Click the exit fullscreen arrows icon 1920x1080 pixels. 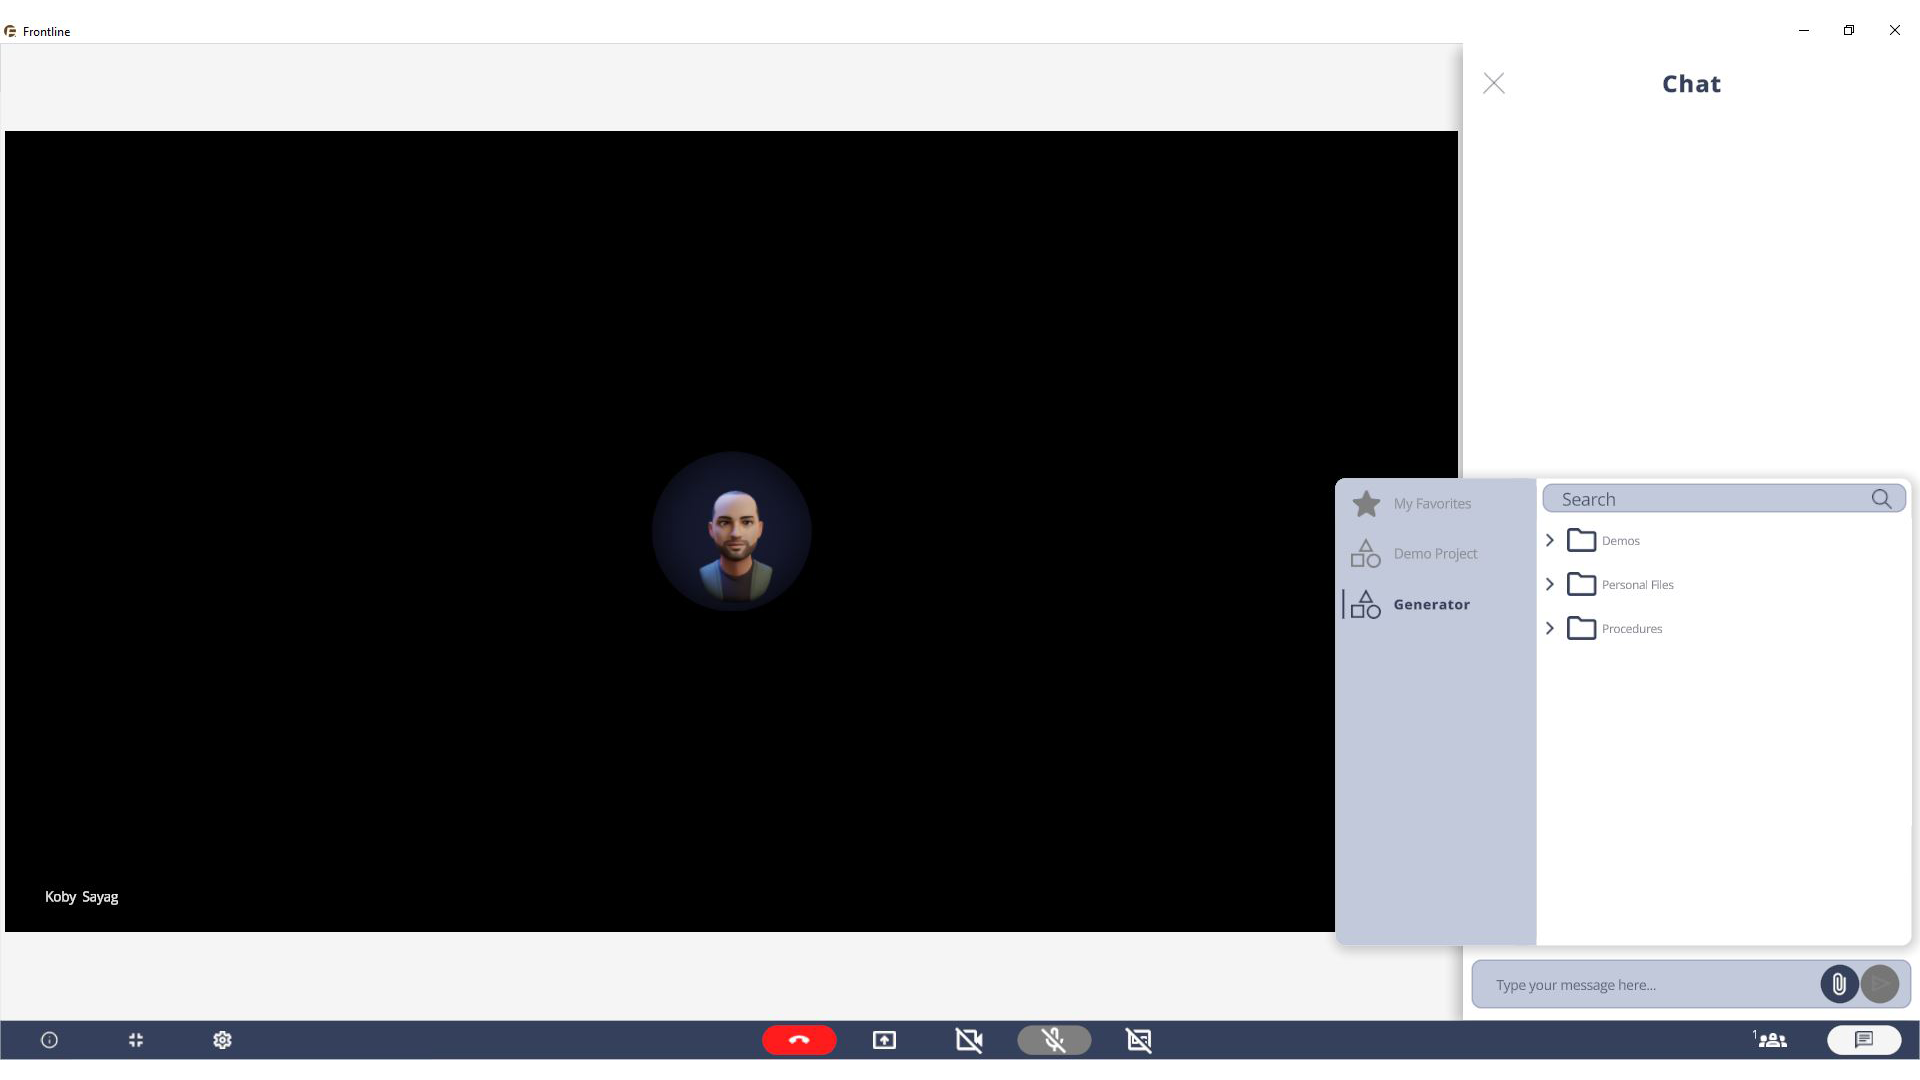click(x=136, y=1040)
